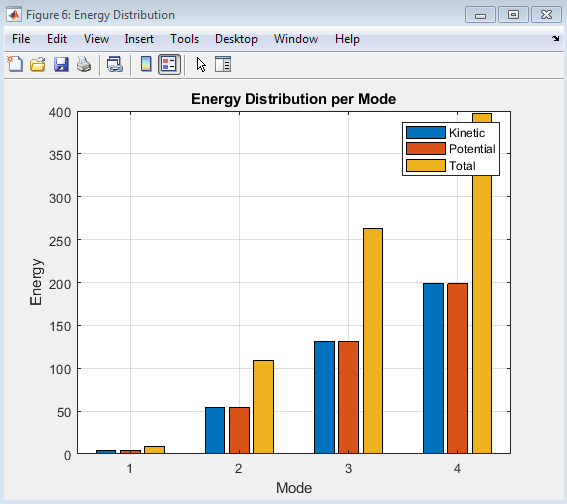This screenshot has width=567, height=504.
Task: Click the x-axis tick label 4
Action: click(457, 469)
